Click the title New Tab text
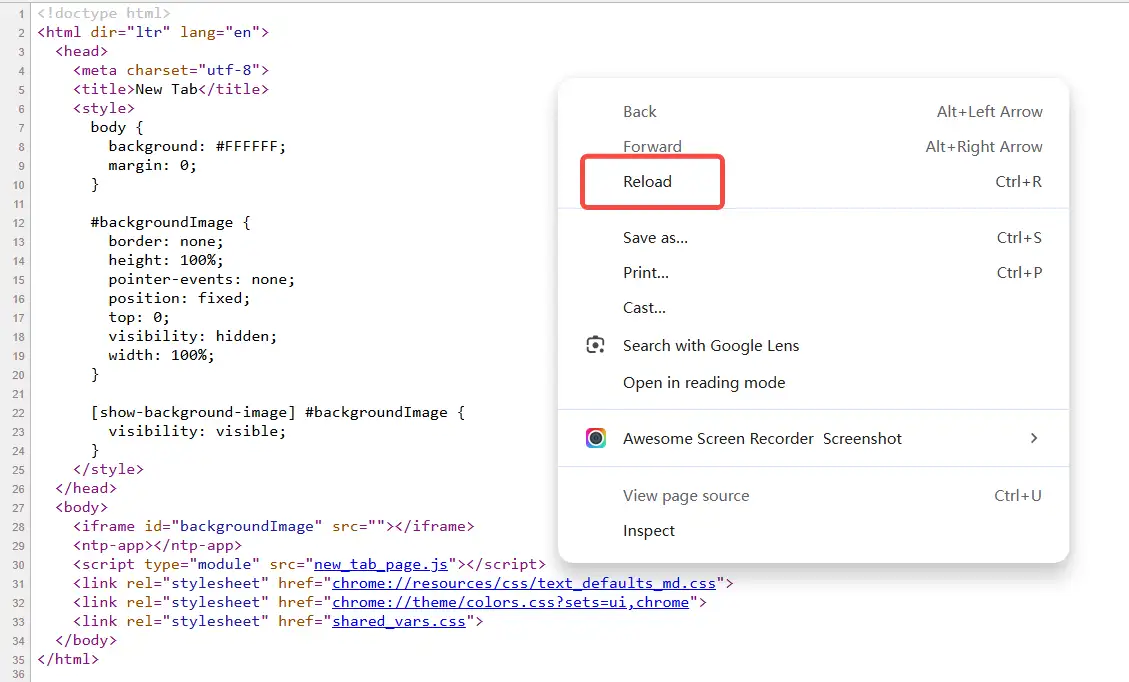The width and height of the screenshot is (1129, 682). pos(166,89)
